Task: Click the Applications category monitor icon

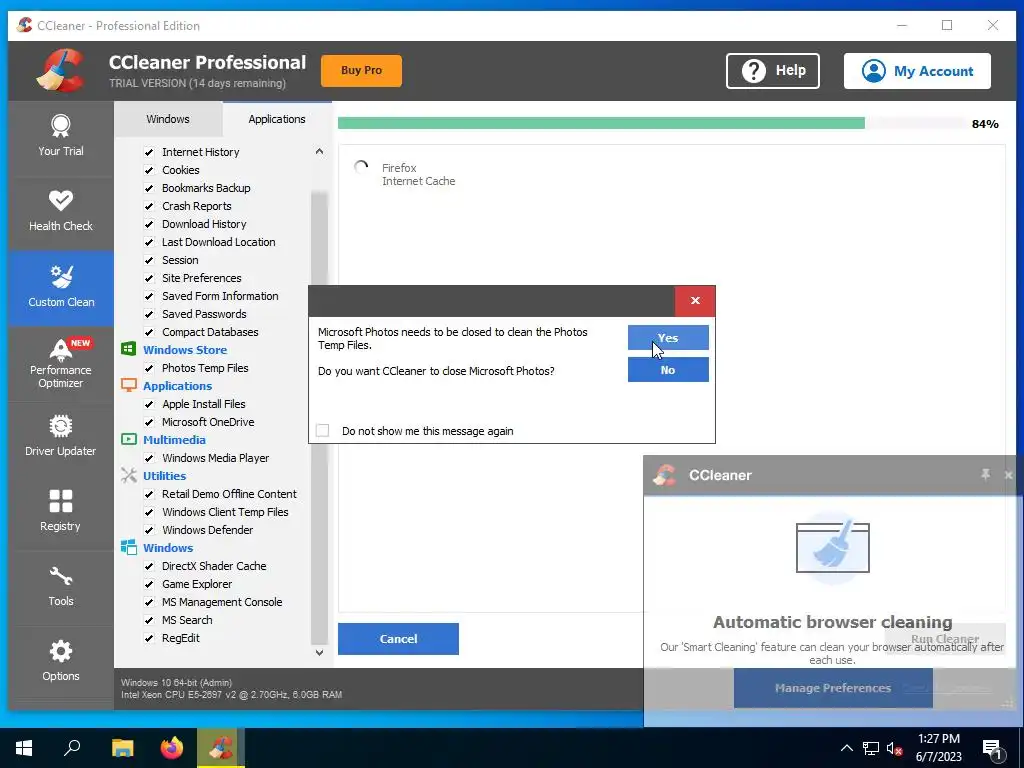Action: [x=129, y=385]
